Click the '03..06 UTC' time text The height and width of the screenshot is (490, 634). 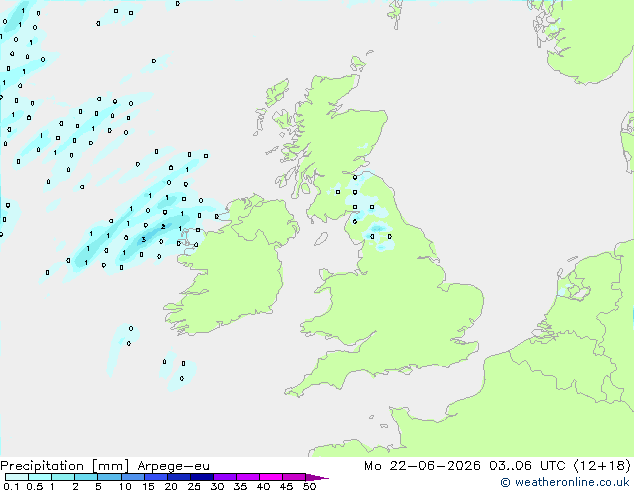coord(527,466)
